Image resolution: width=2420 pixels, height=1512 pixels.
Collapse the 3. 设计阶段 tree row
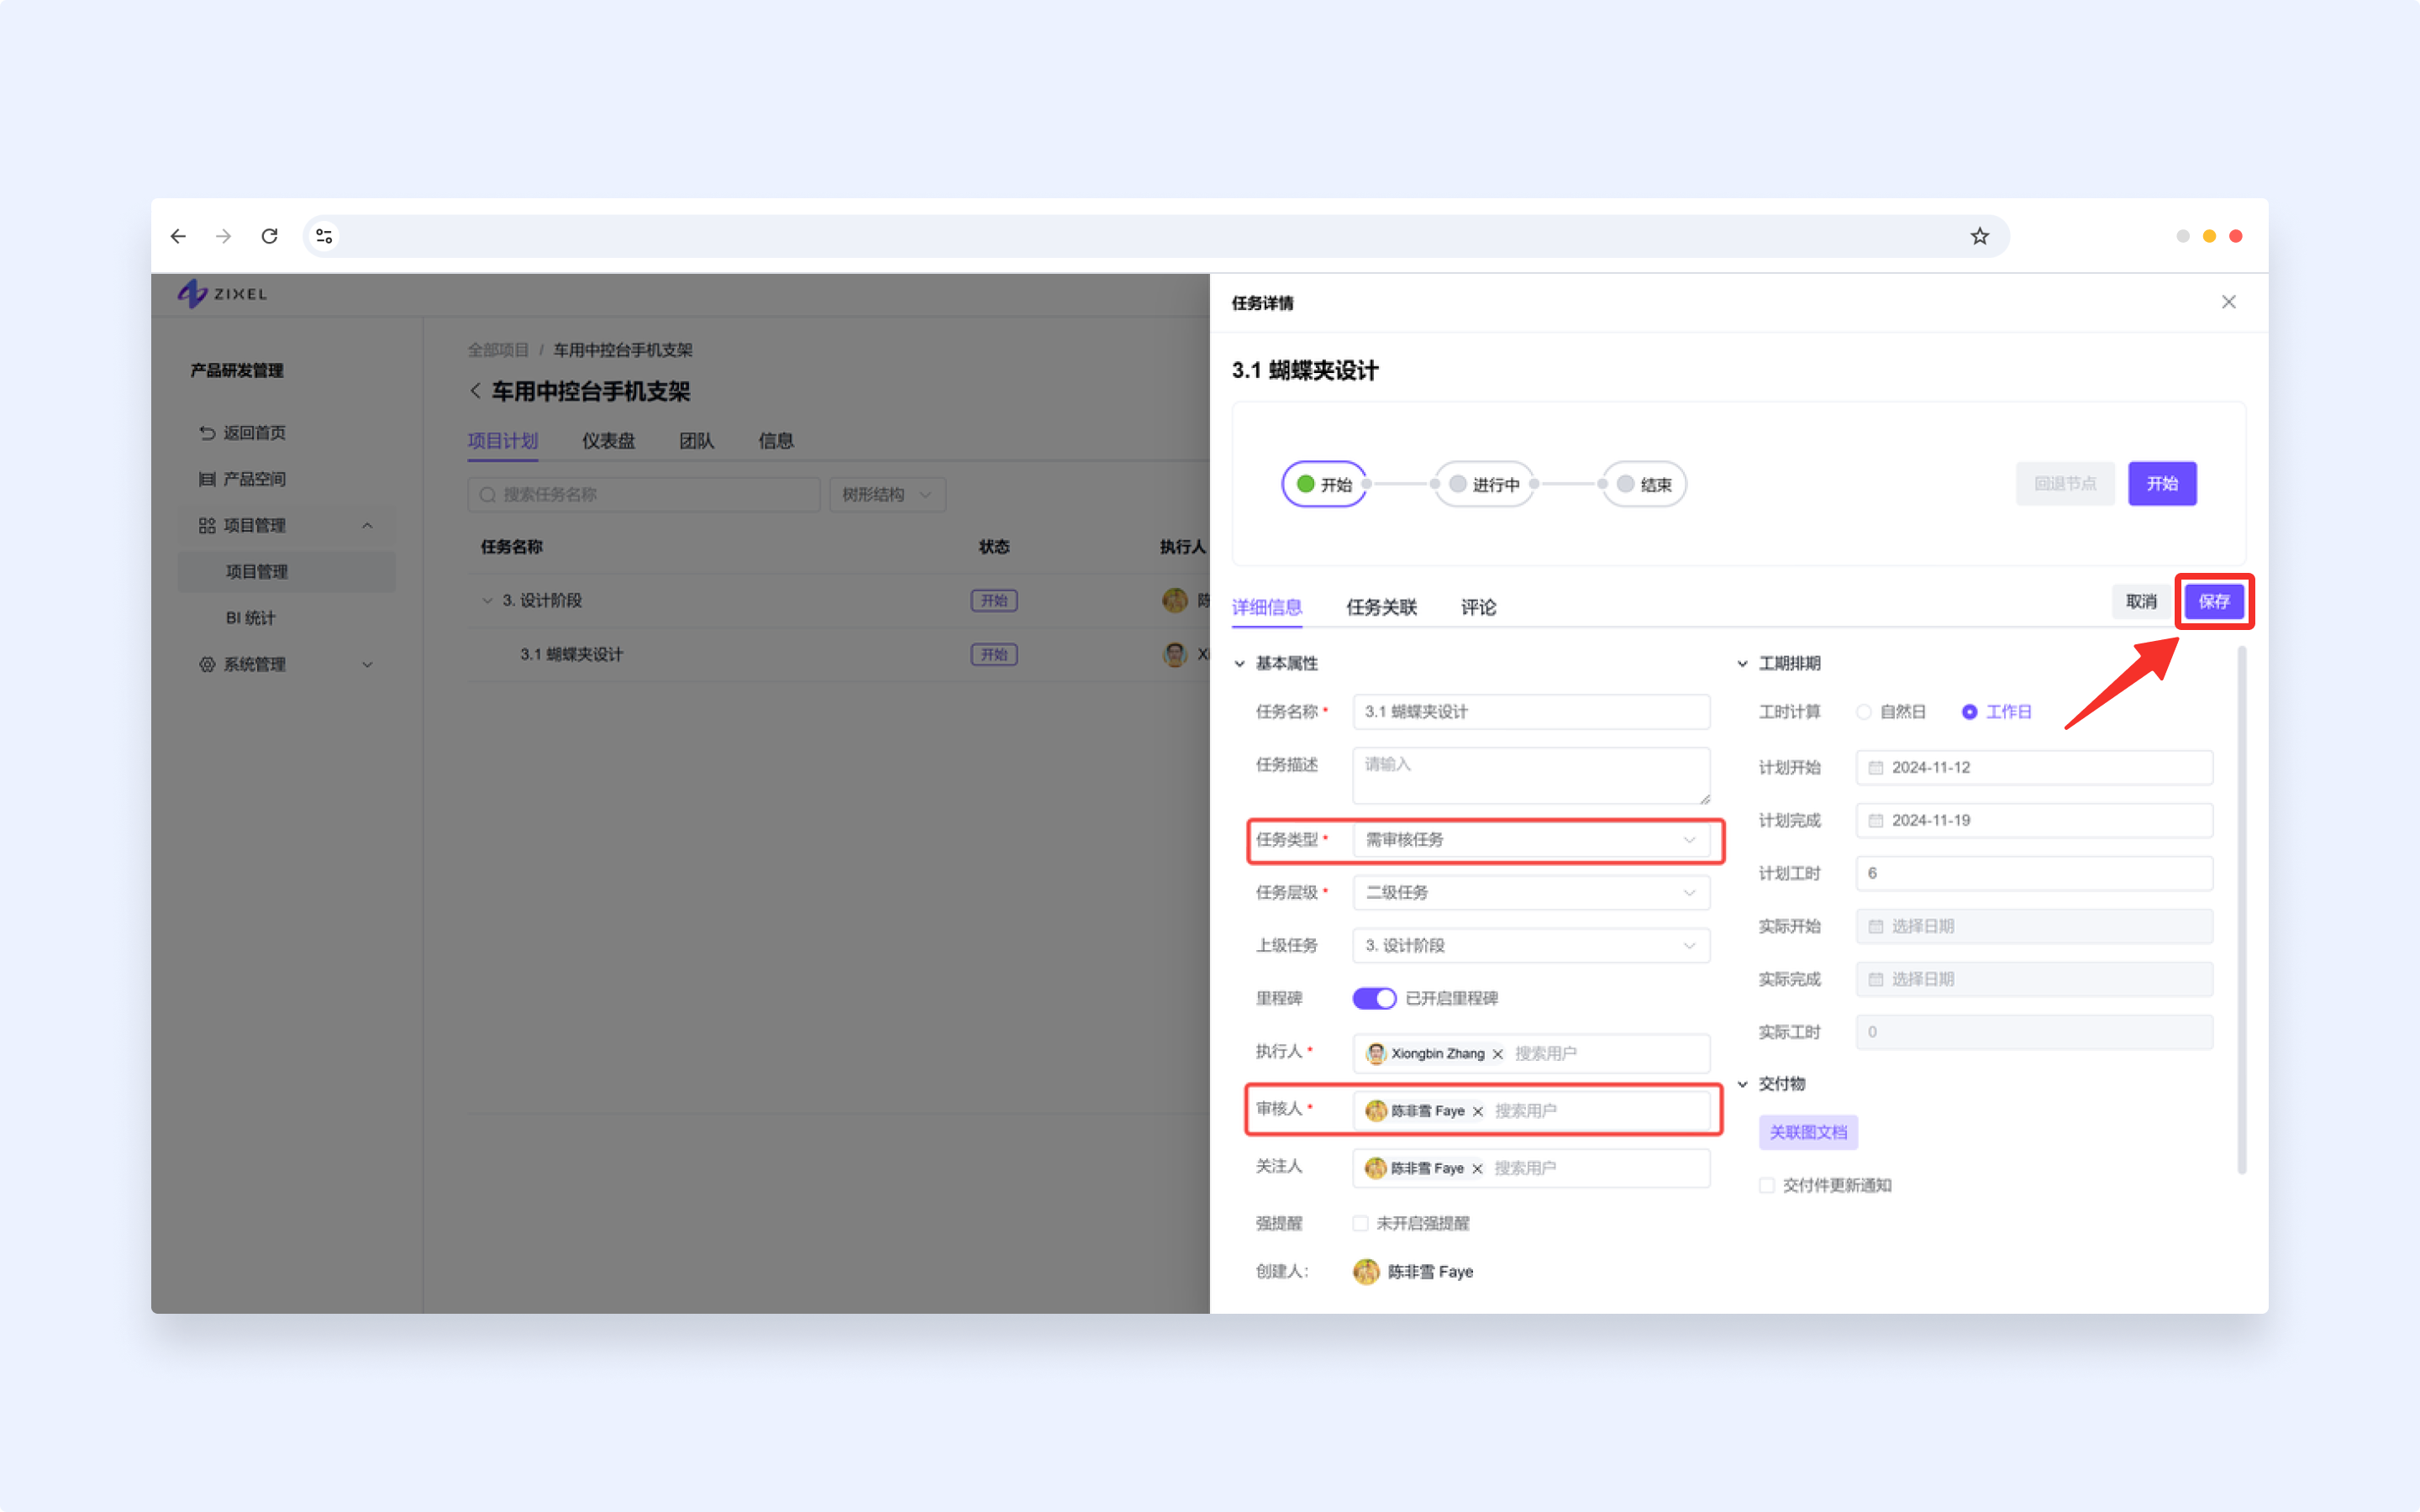pos(488,601)
